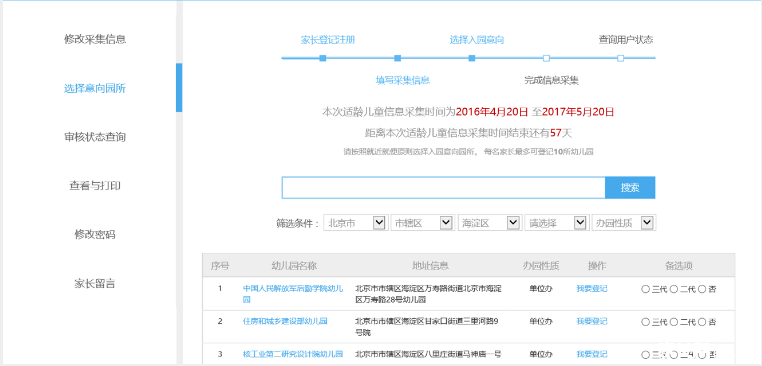The height and width of the screenshot is (366, 762).
Task: Click the 幼儿园名称 column header
Action: point(294,266)
